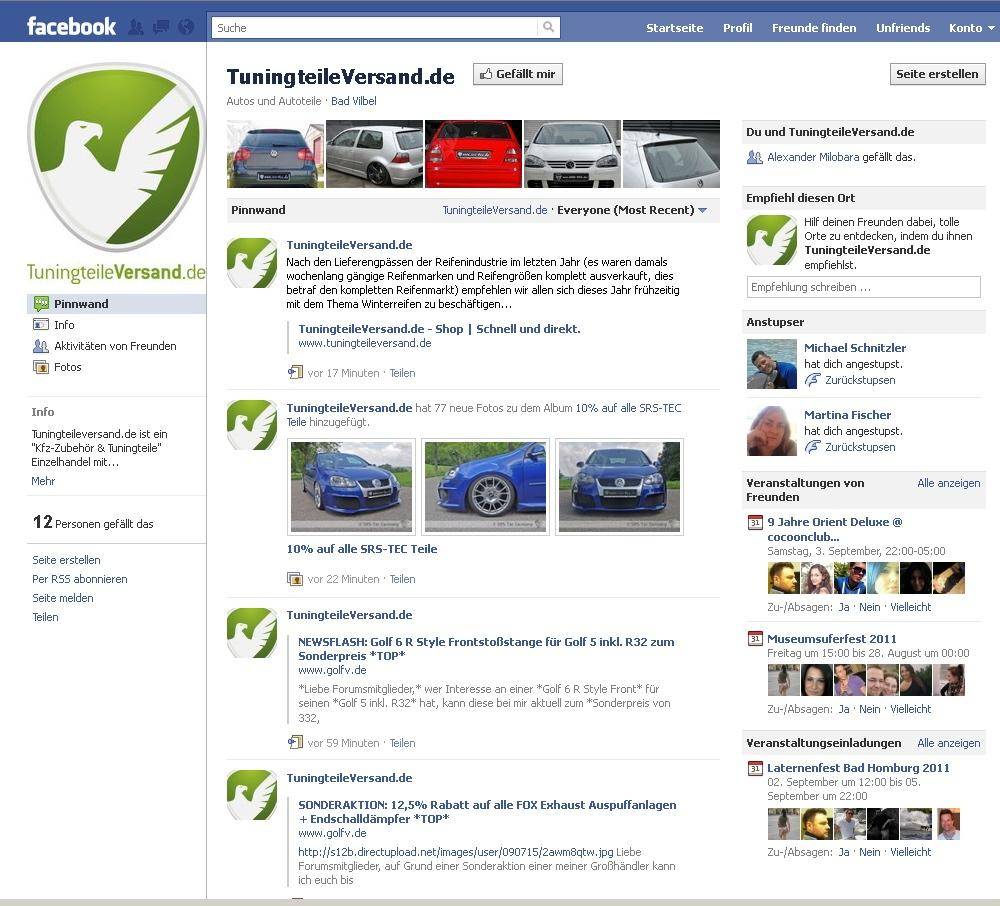
Task: Click Alle anzeigen next to Veranstaltungen von Freunden
Action: click(x=948, y=483)
